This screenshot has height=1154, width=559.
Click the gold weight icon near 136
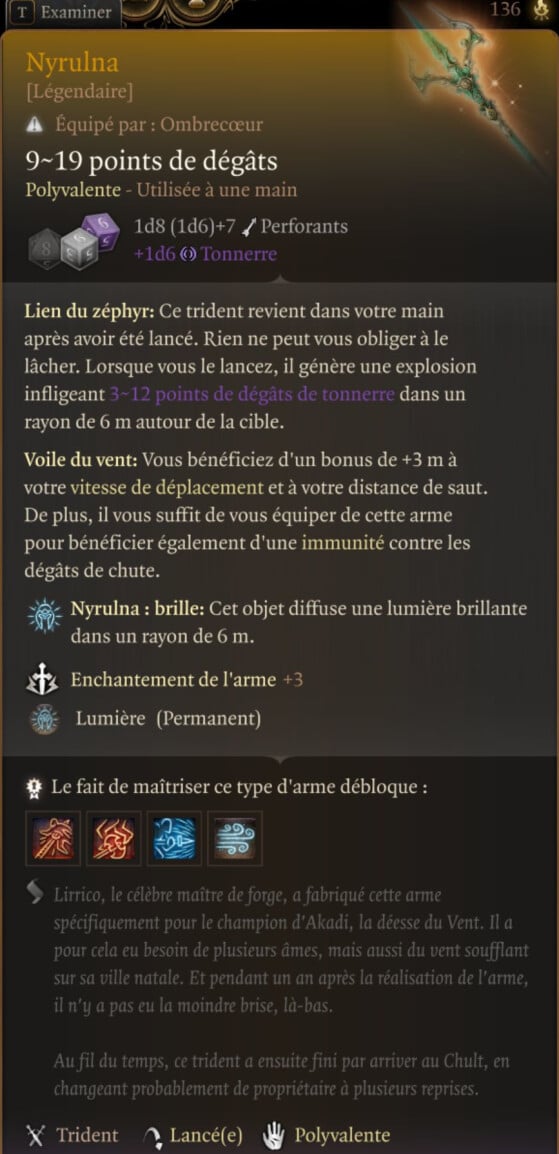(541, 10)
